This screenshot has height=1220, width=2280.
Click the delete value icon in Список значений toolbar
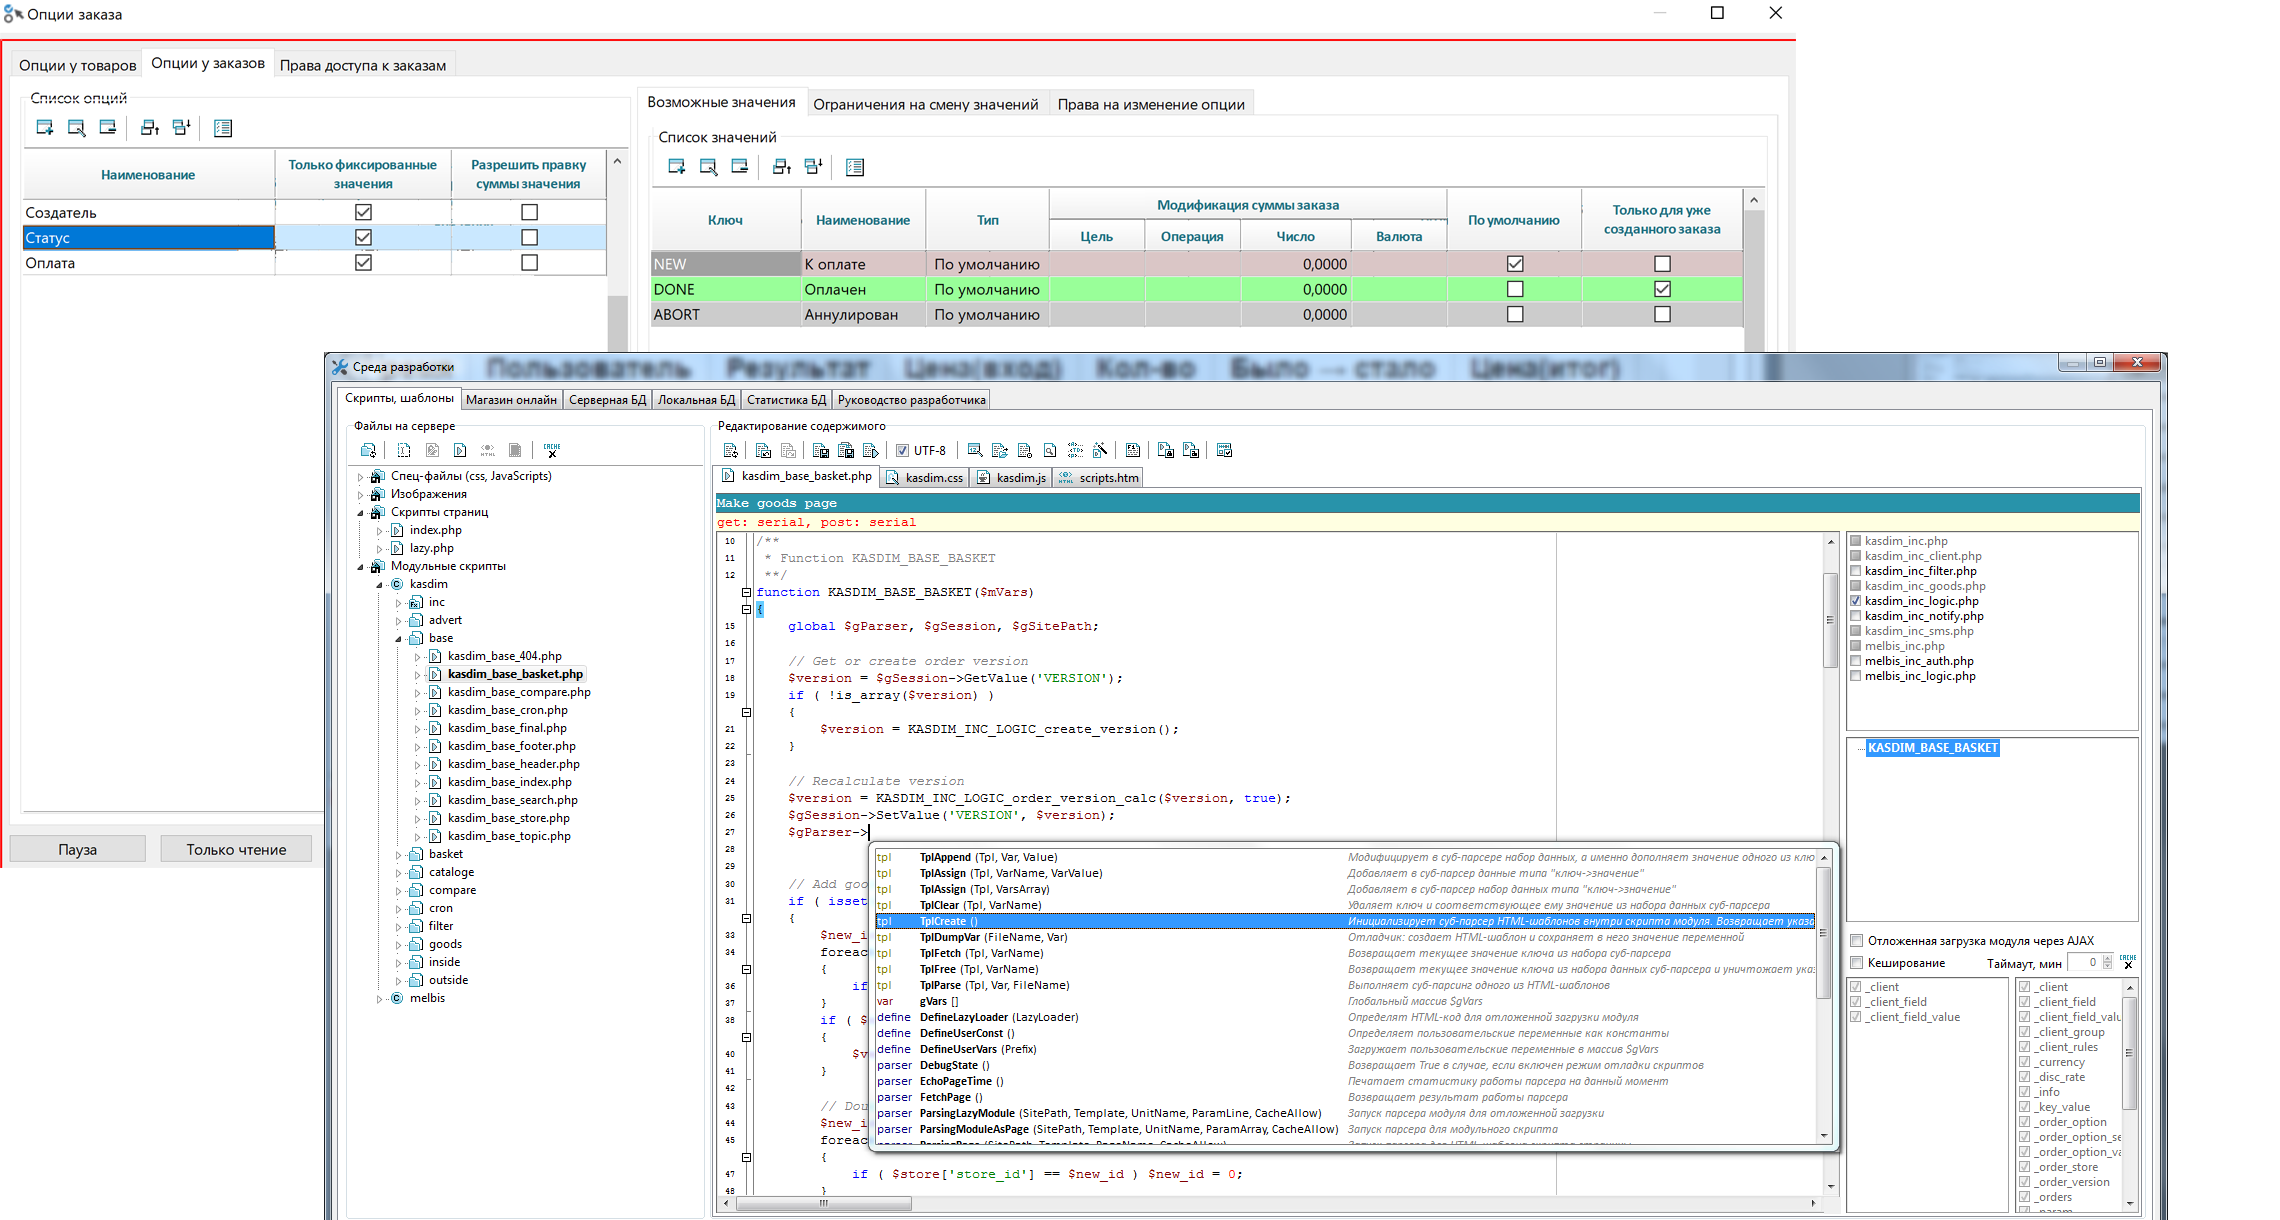point(740,167)
